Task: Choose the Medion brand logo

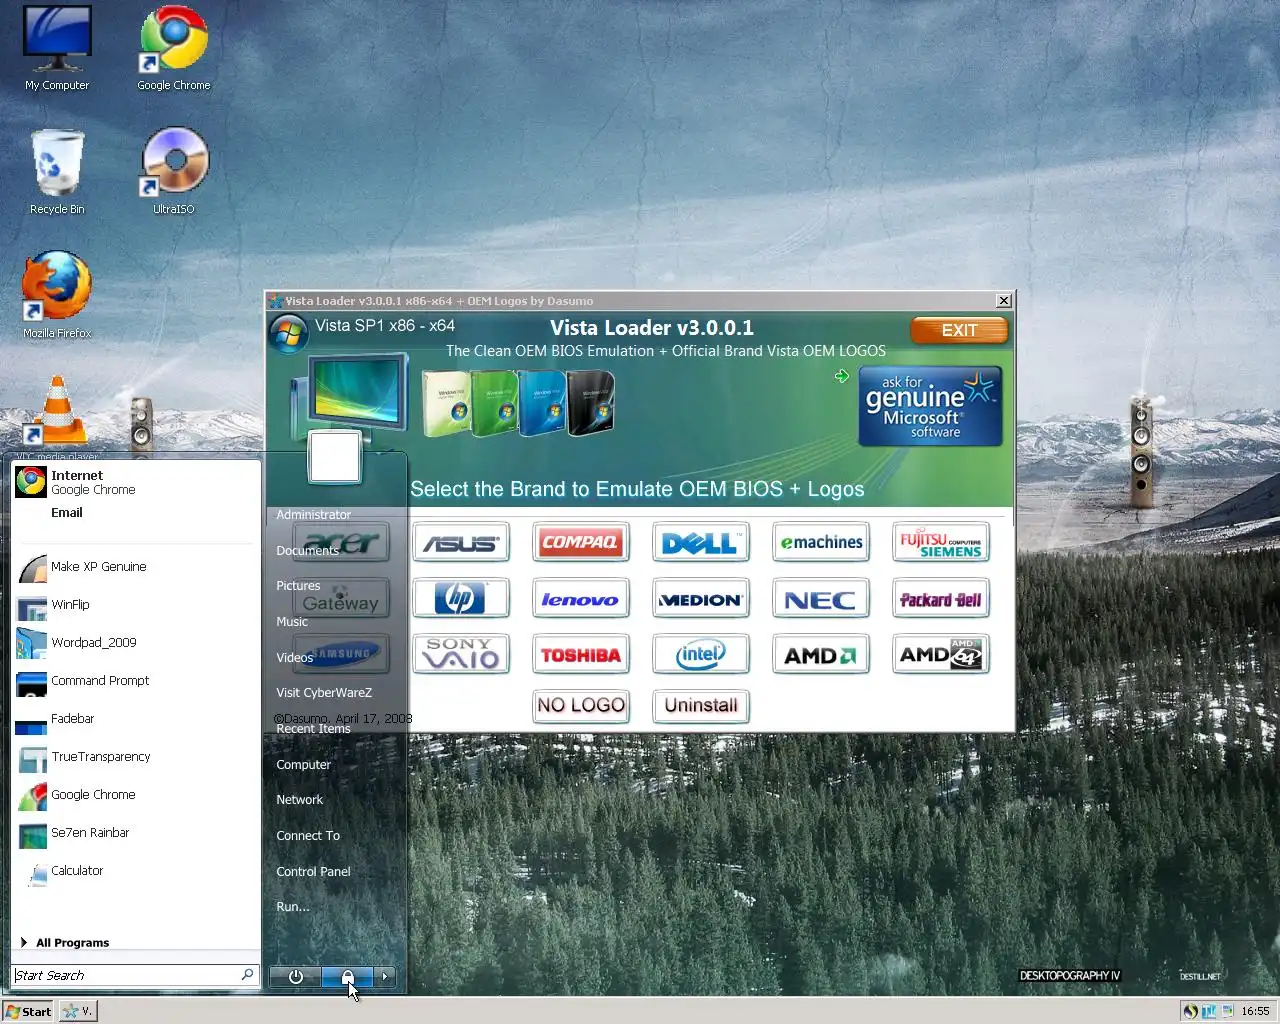Action: click(x=700, y=599)
